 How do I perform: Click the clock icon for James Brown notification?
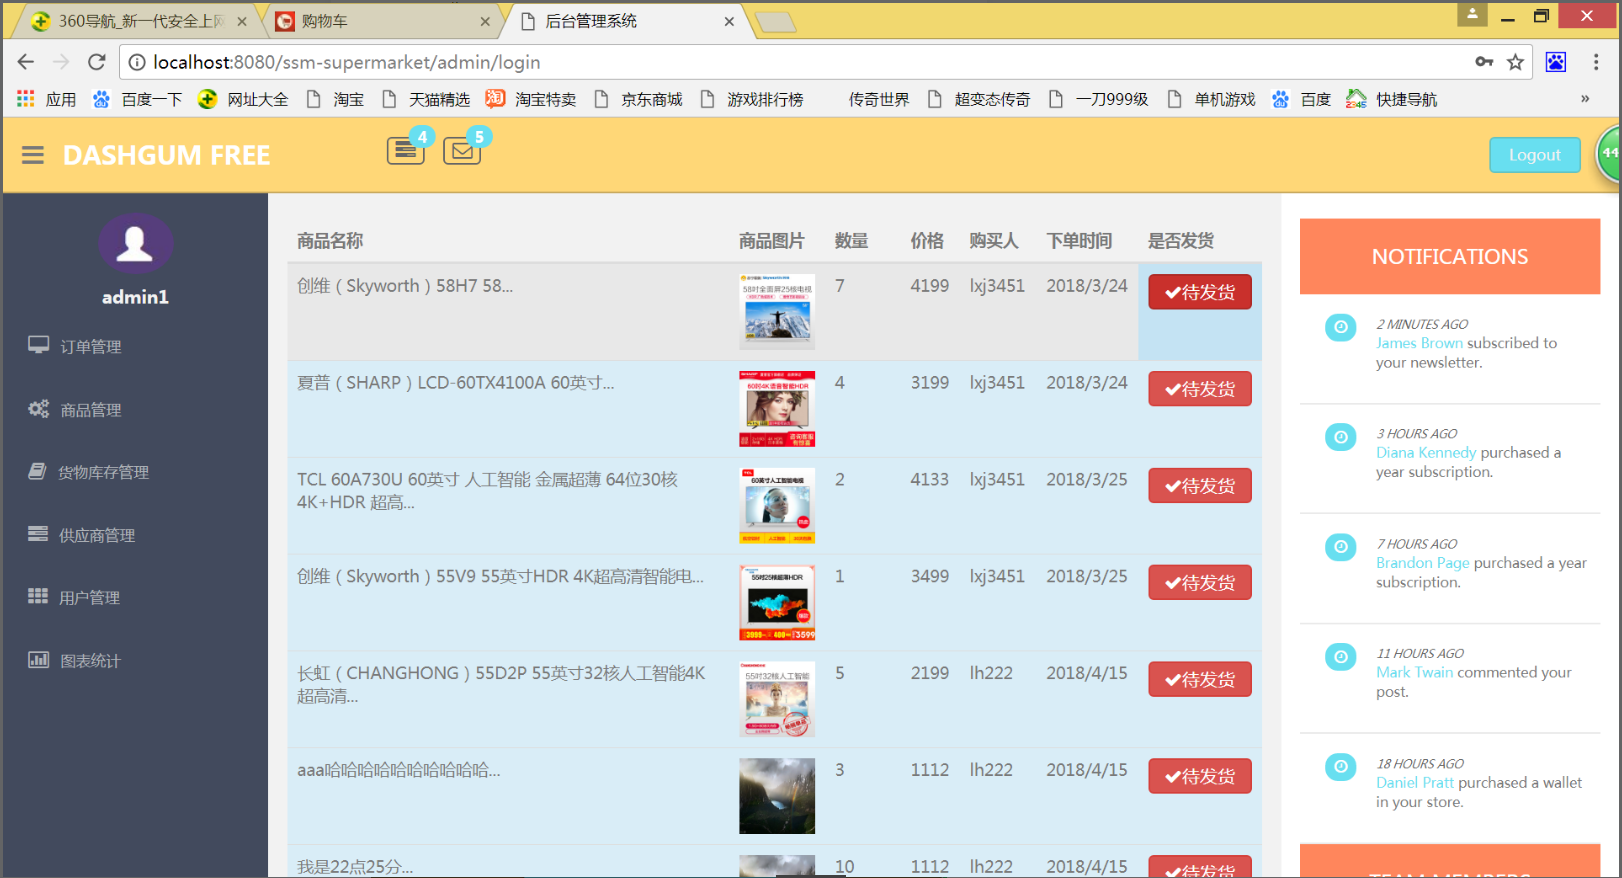coord(1340,327)
